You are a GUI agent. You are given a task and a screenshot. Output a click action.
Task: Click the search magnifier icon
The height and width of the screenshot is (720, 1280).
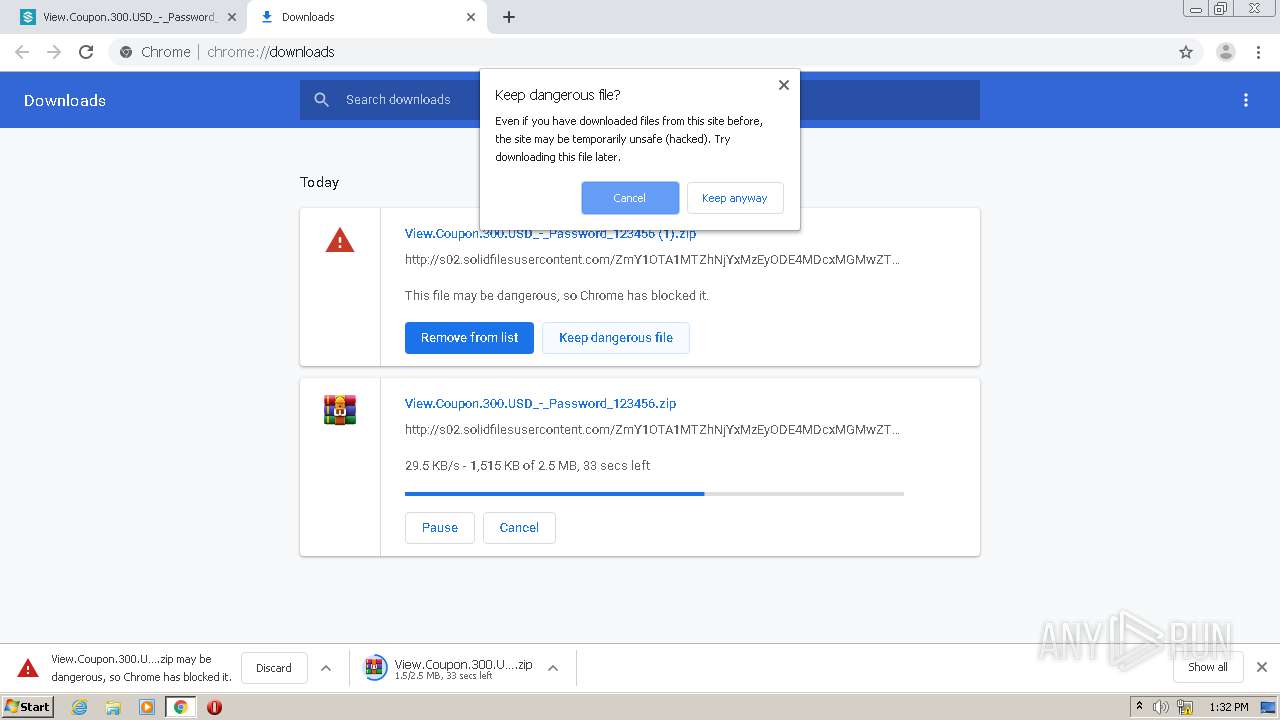click(x=321, y=99)
